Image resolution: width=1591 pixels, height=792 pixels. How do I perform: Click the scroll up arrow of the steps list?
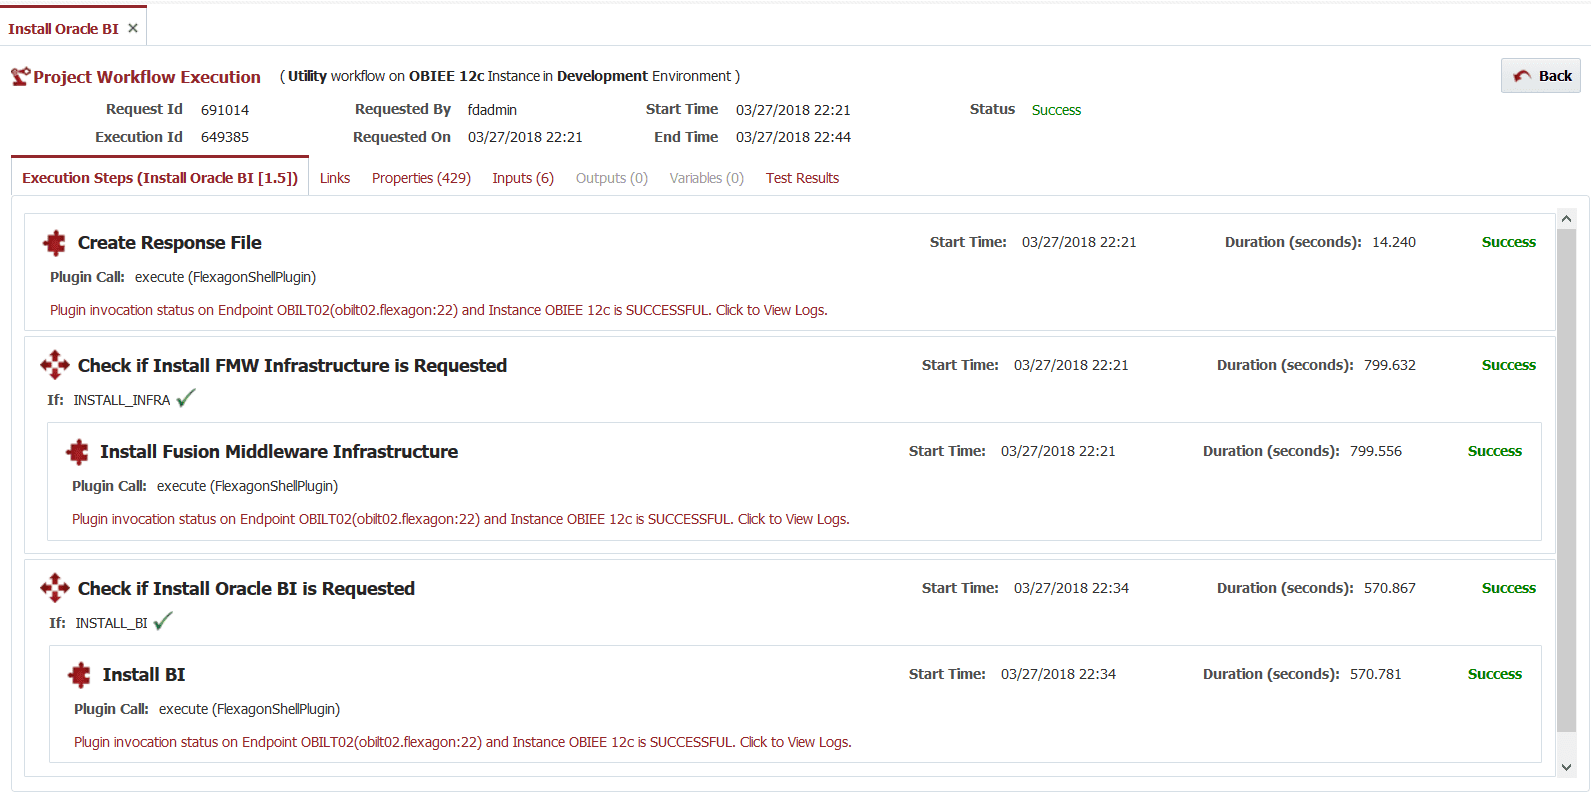tap(1567, 218)
